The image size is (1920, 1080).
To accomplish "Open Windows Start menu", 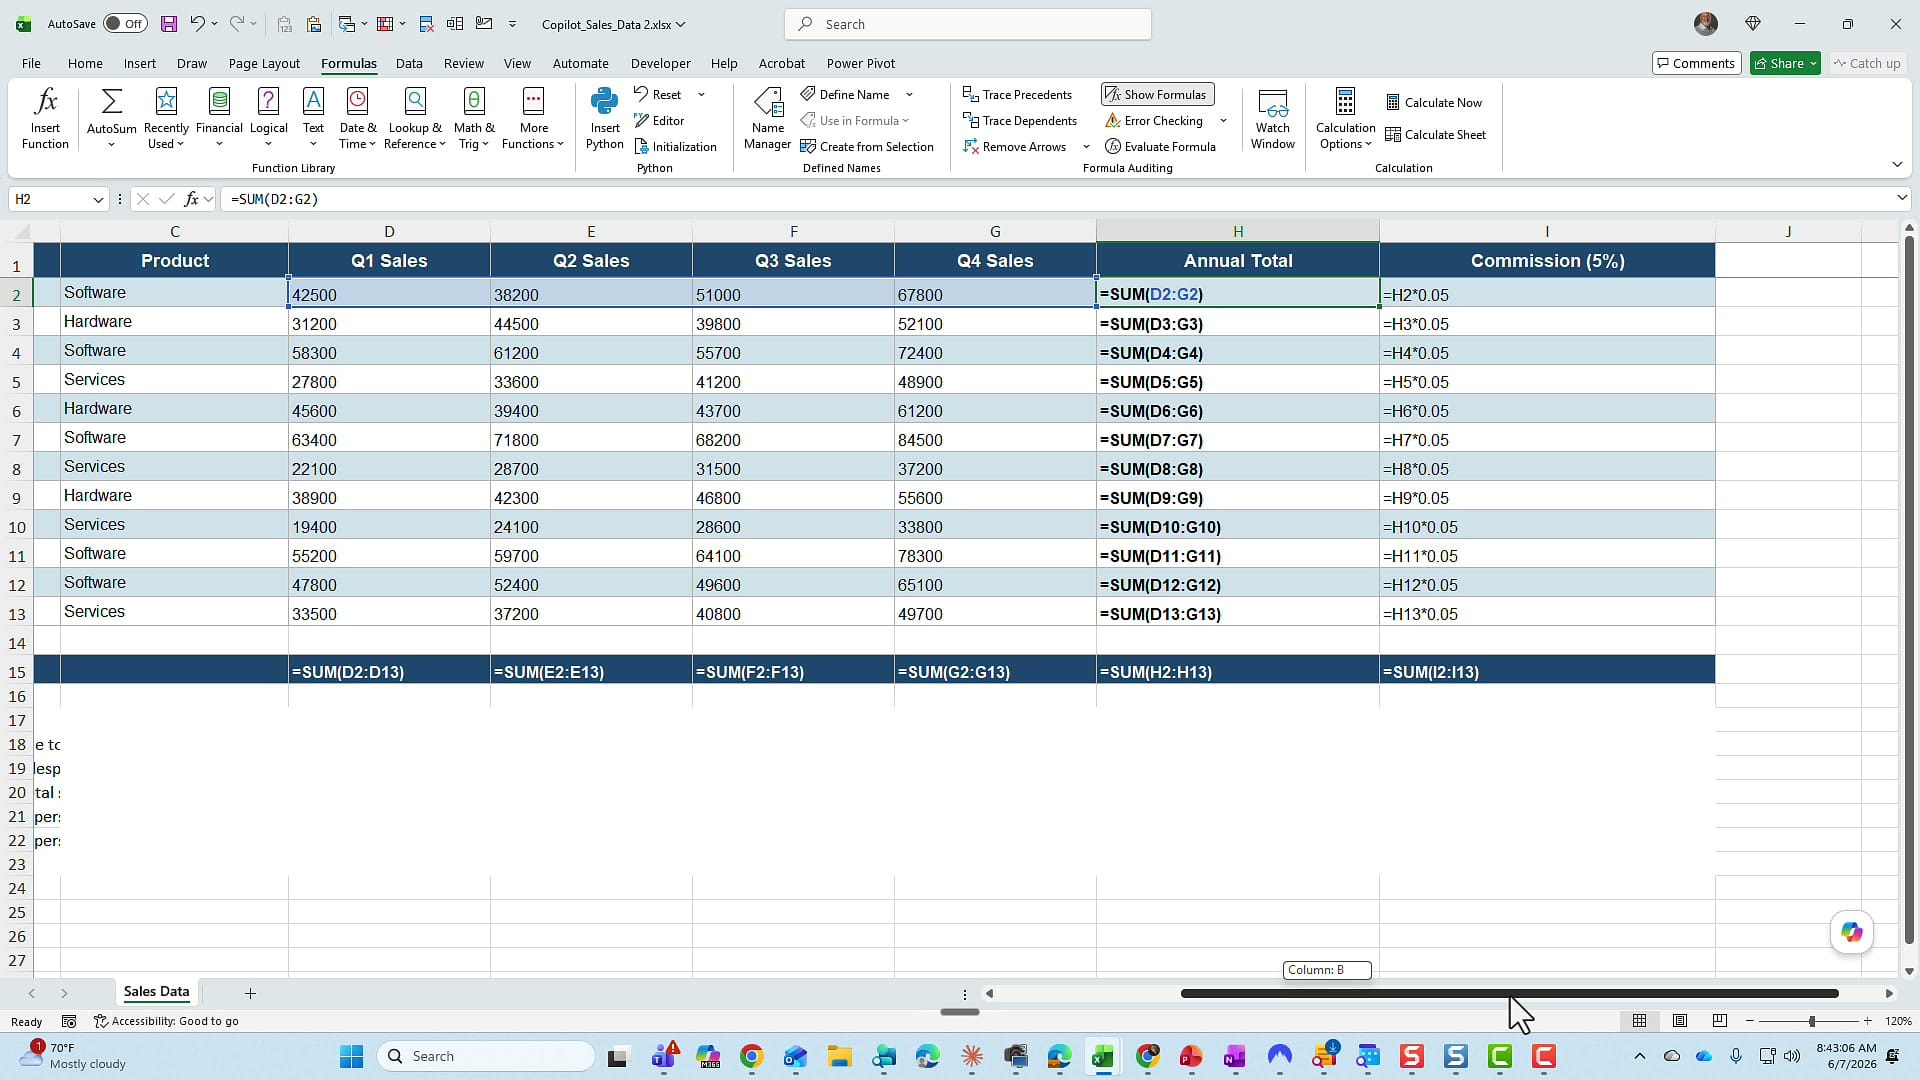I will coord(351,1056).
